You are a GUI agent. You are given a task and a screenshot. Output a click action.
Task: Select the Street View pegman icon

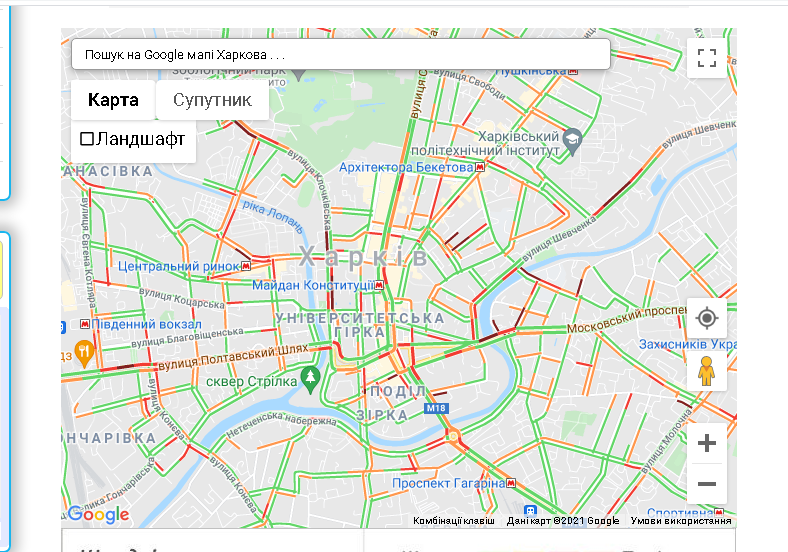point(707,371)
